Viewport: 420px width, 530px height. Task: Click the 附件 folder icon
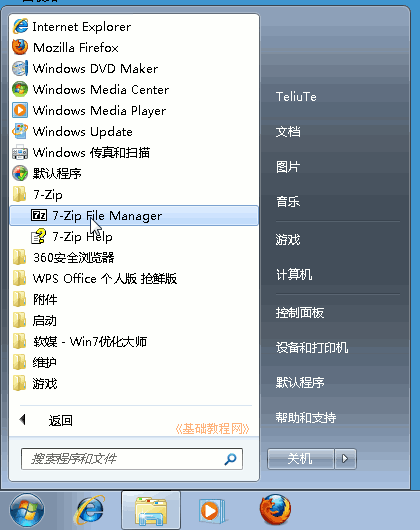click(19, 299)
